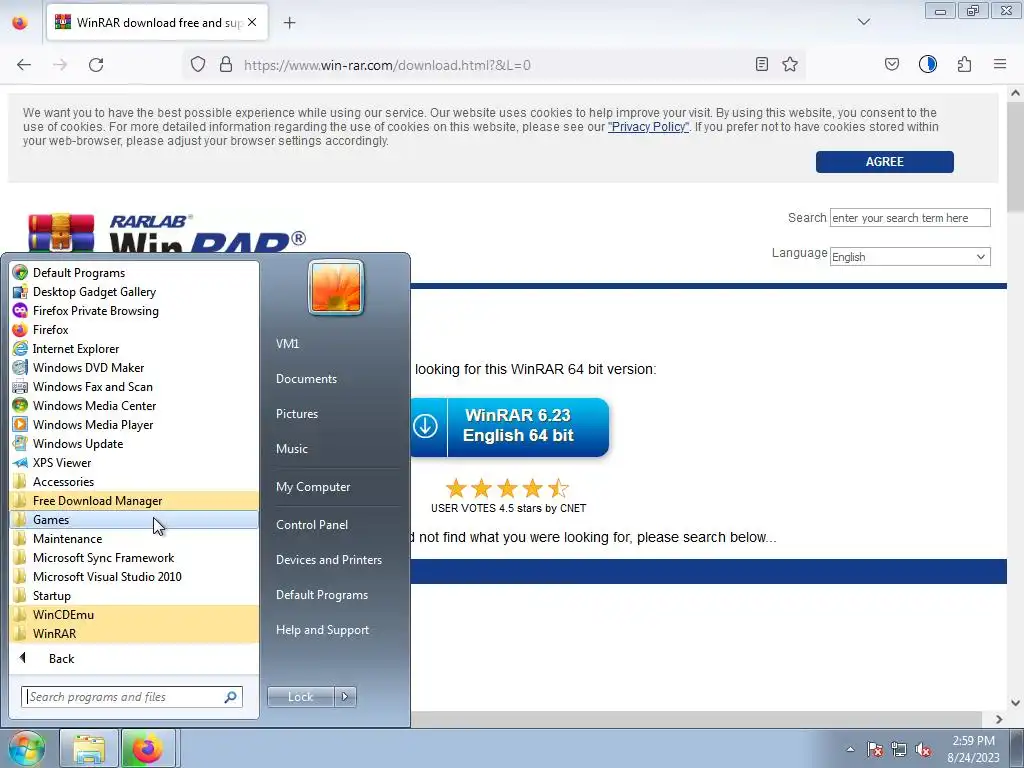Download WinRAR 6.23 English 64 bit
The height and width of the screenshot is (768, 1024).
point(509,426)
